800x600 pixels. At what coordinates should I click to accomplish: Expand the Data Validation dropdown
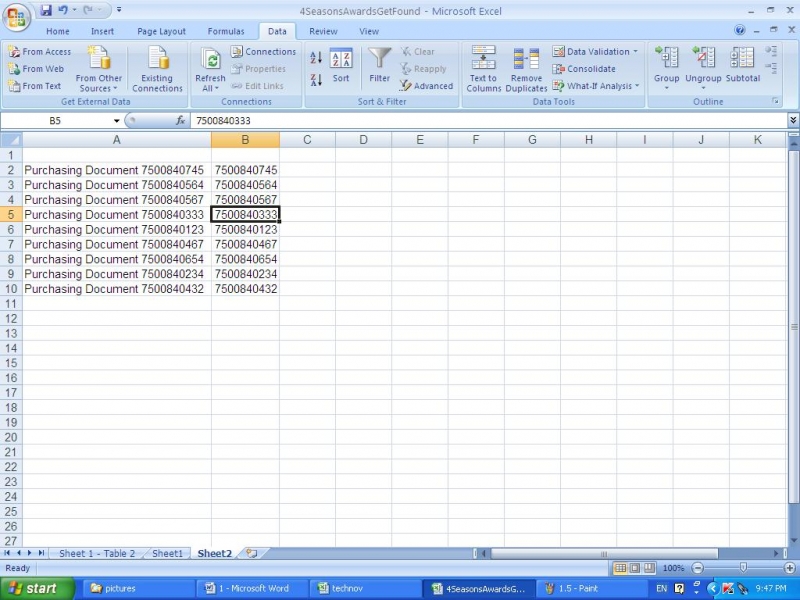click(x=635, y=52)
